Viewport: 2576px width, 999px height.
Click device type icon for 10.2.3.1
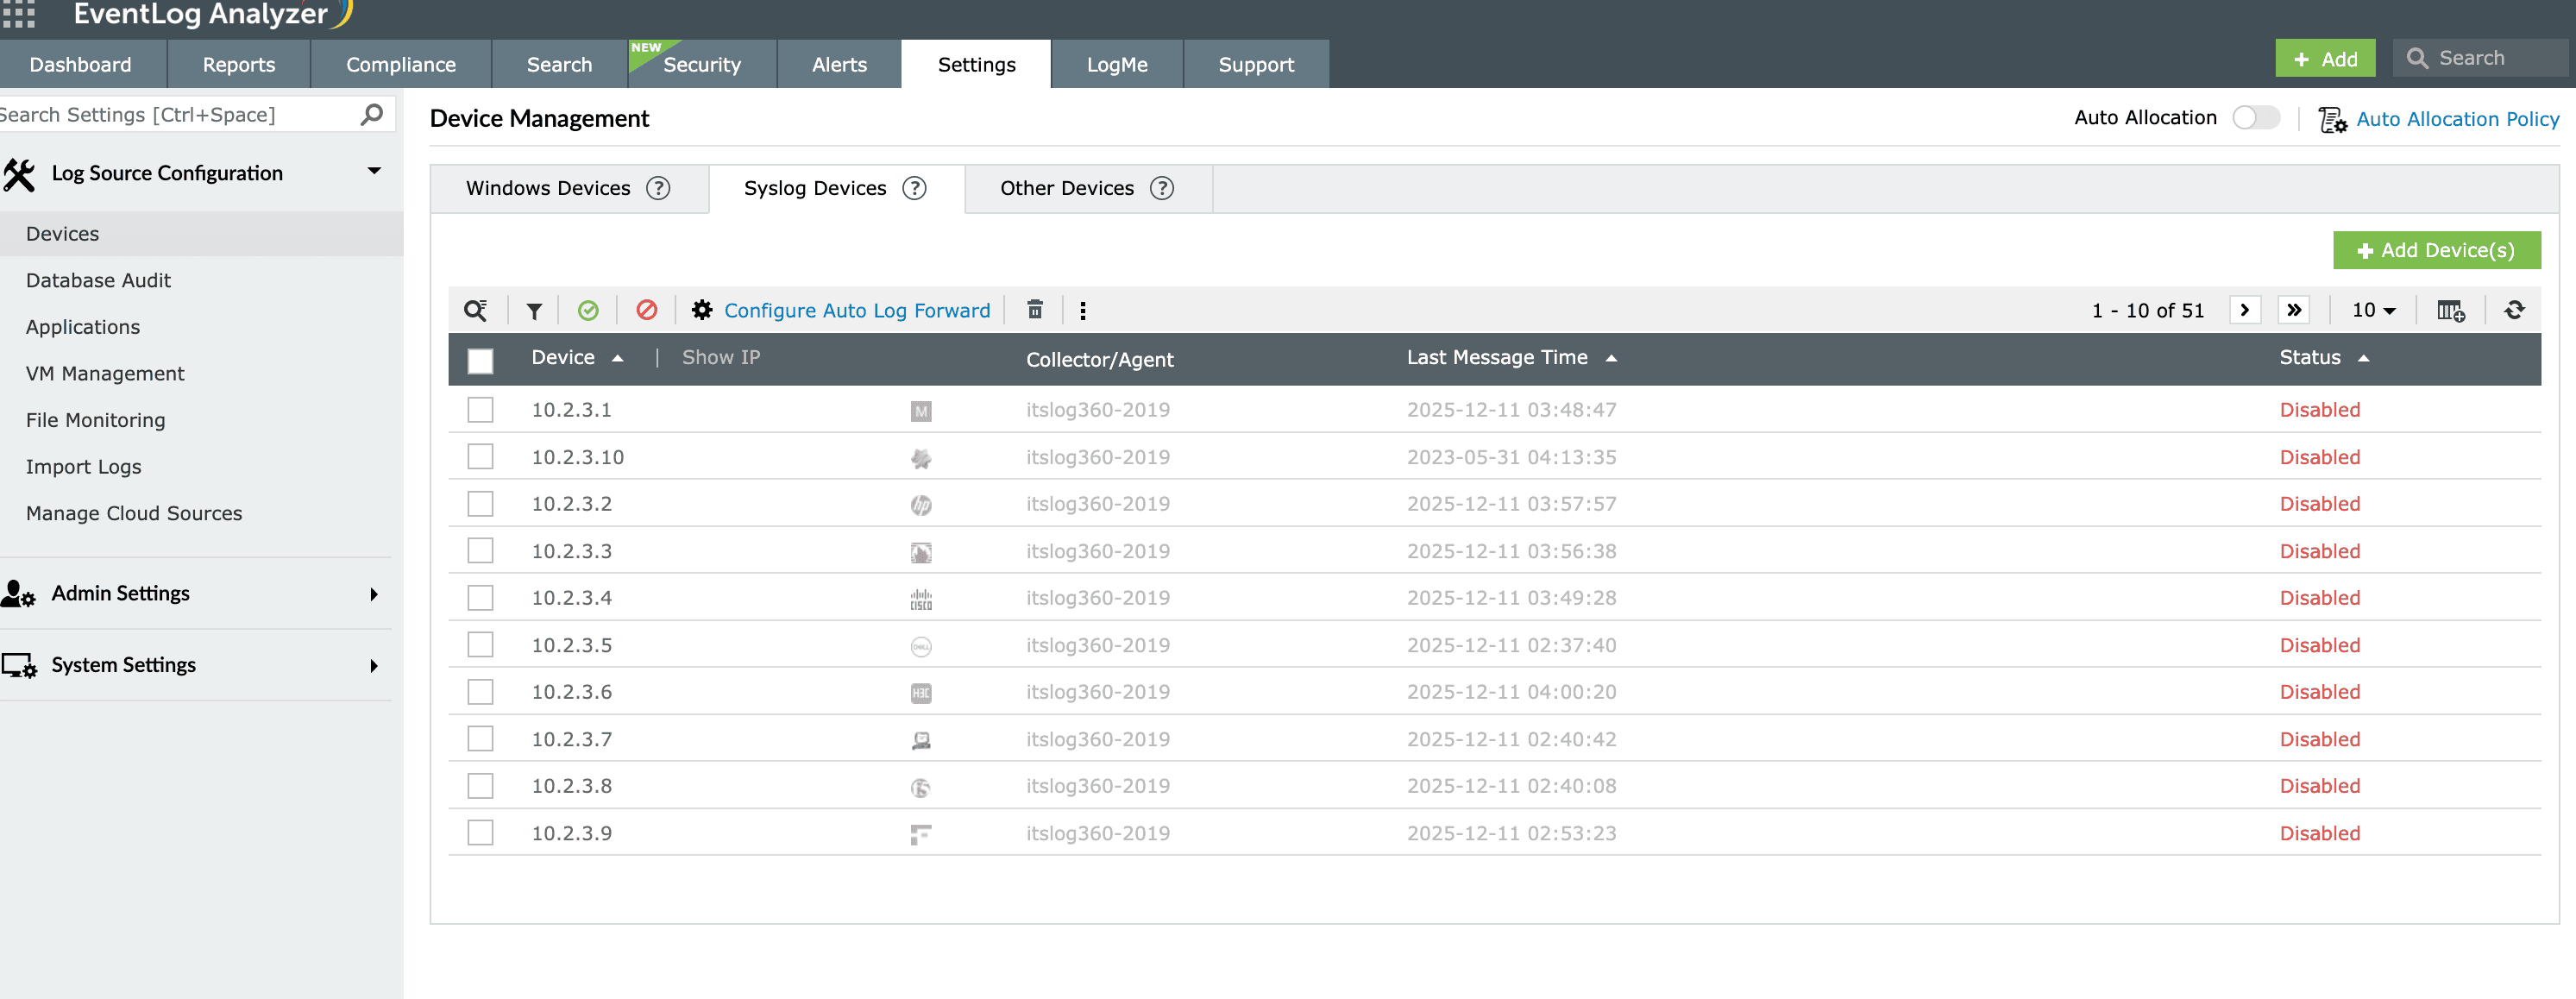pos(921,411)
